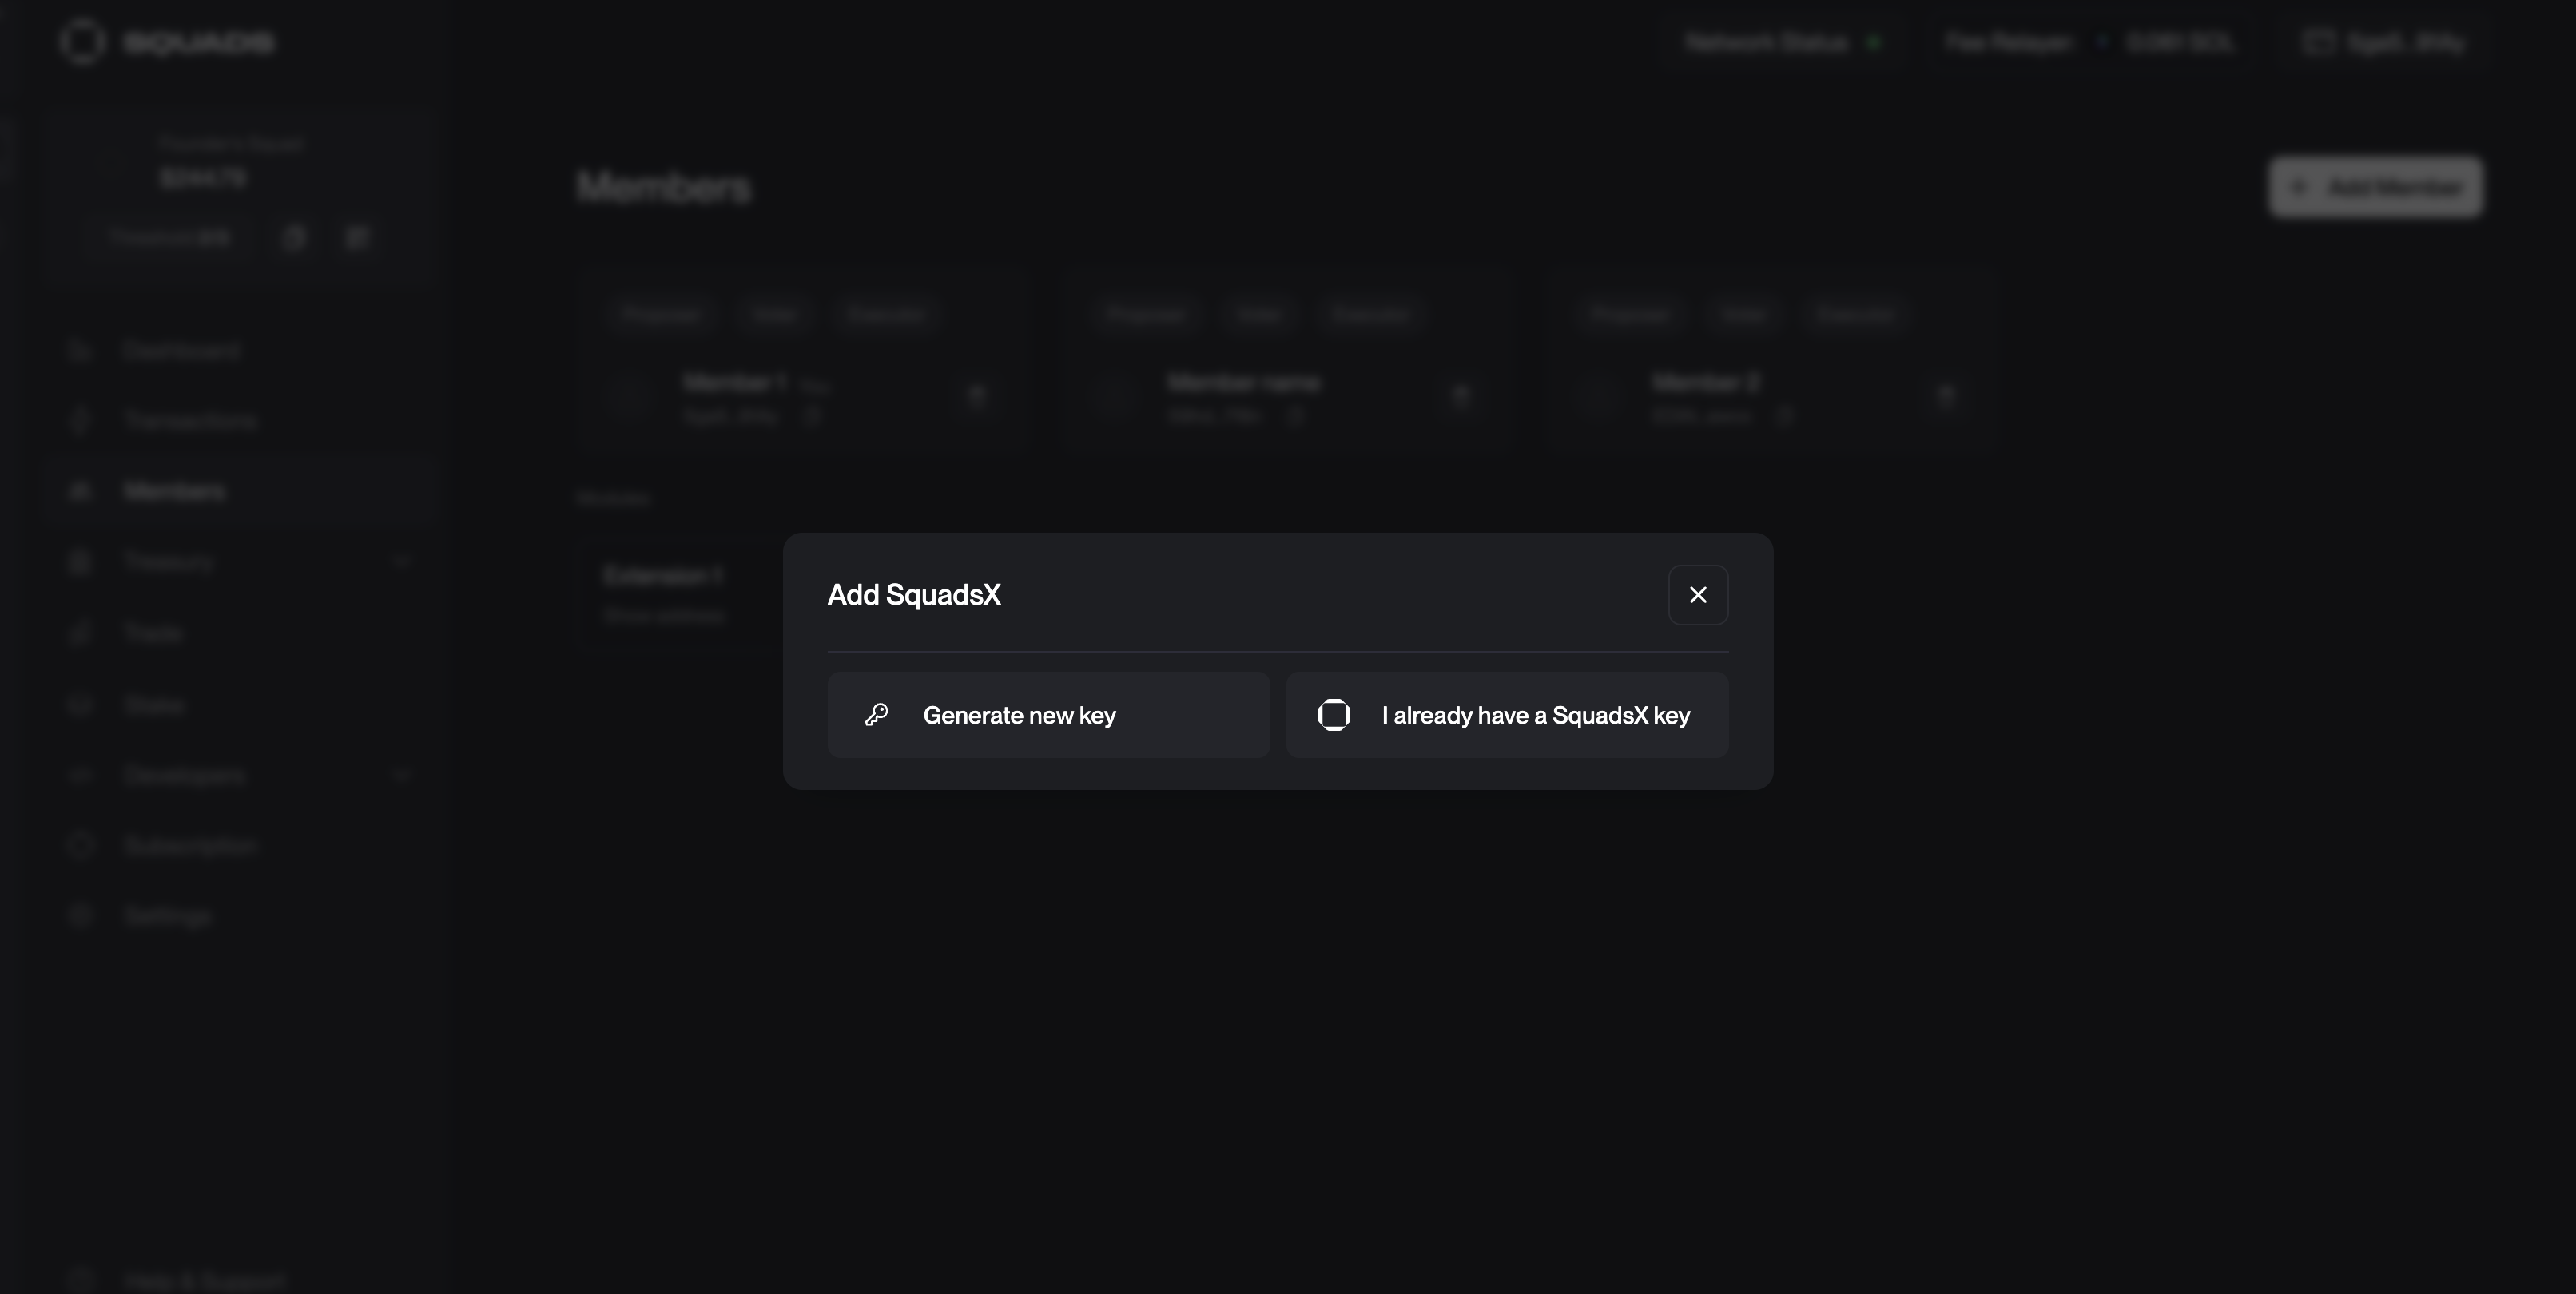Click the key icon for generating a key
This screenshot has height=1294, width=2576.
click(877, 715)
